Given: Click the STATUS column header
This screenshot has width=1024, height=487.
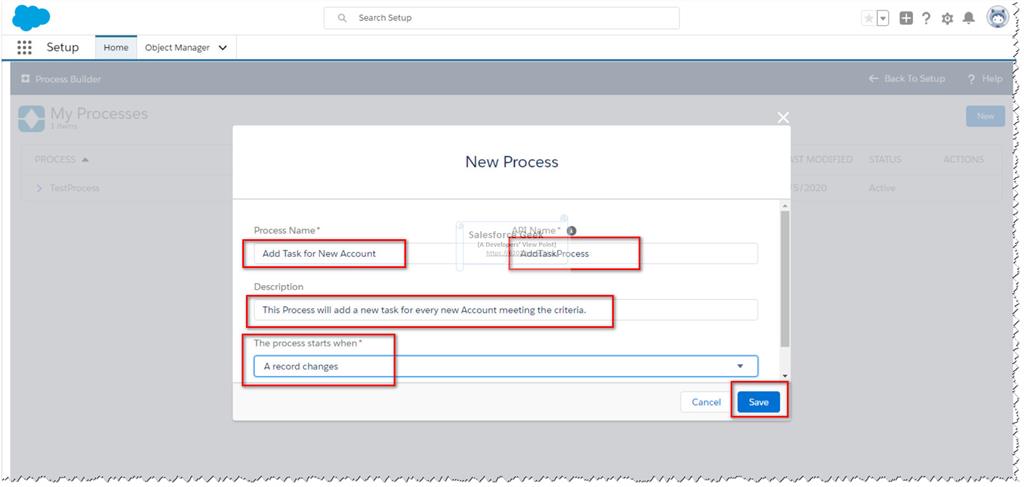Looking at the screenshot, I should [x=885, y=159].
